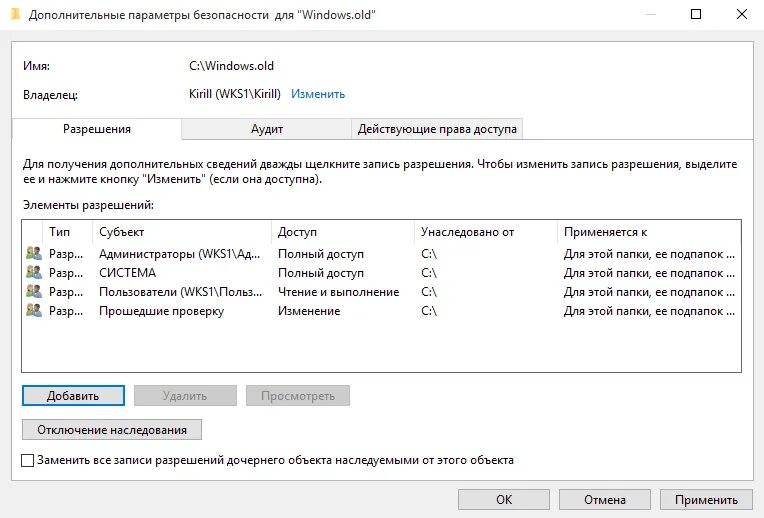The width and height of the screenshot is (764, 518).
Task: Confirm with the OK button
Action: coord(504,499)
